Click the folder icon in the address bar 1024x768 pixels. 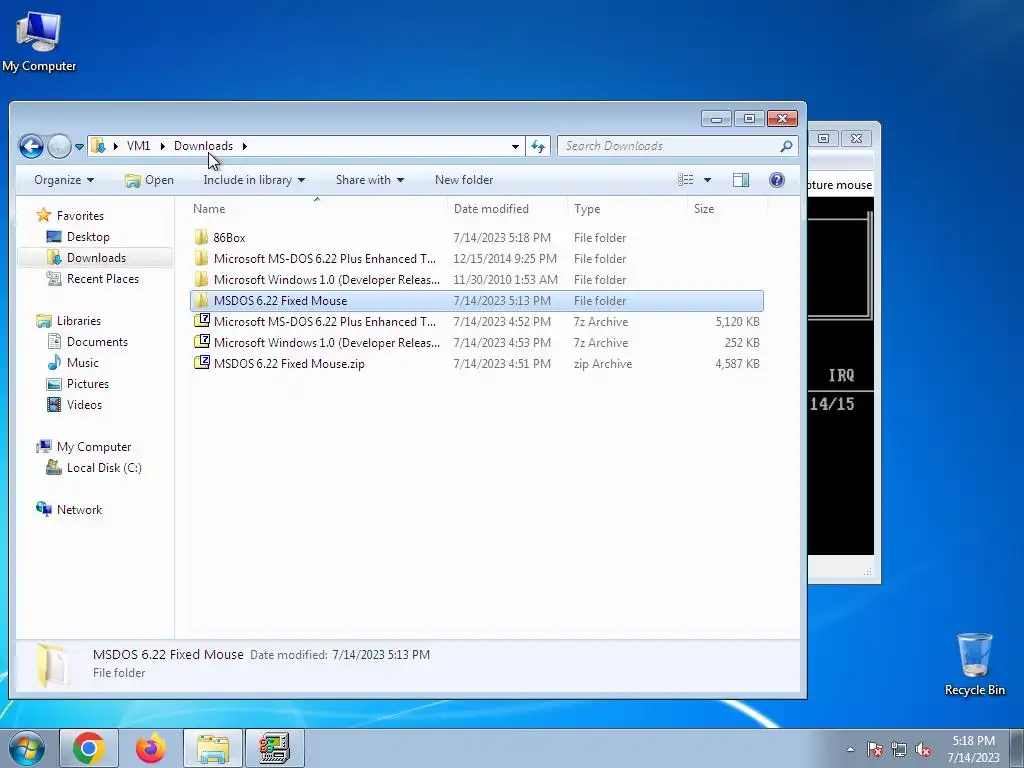coord(98,146)
